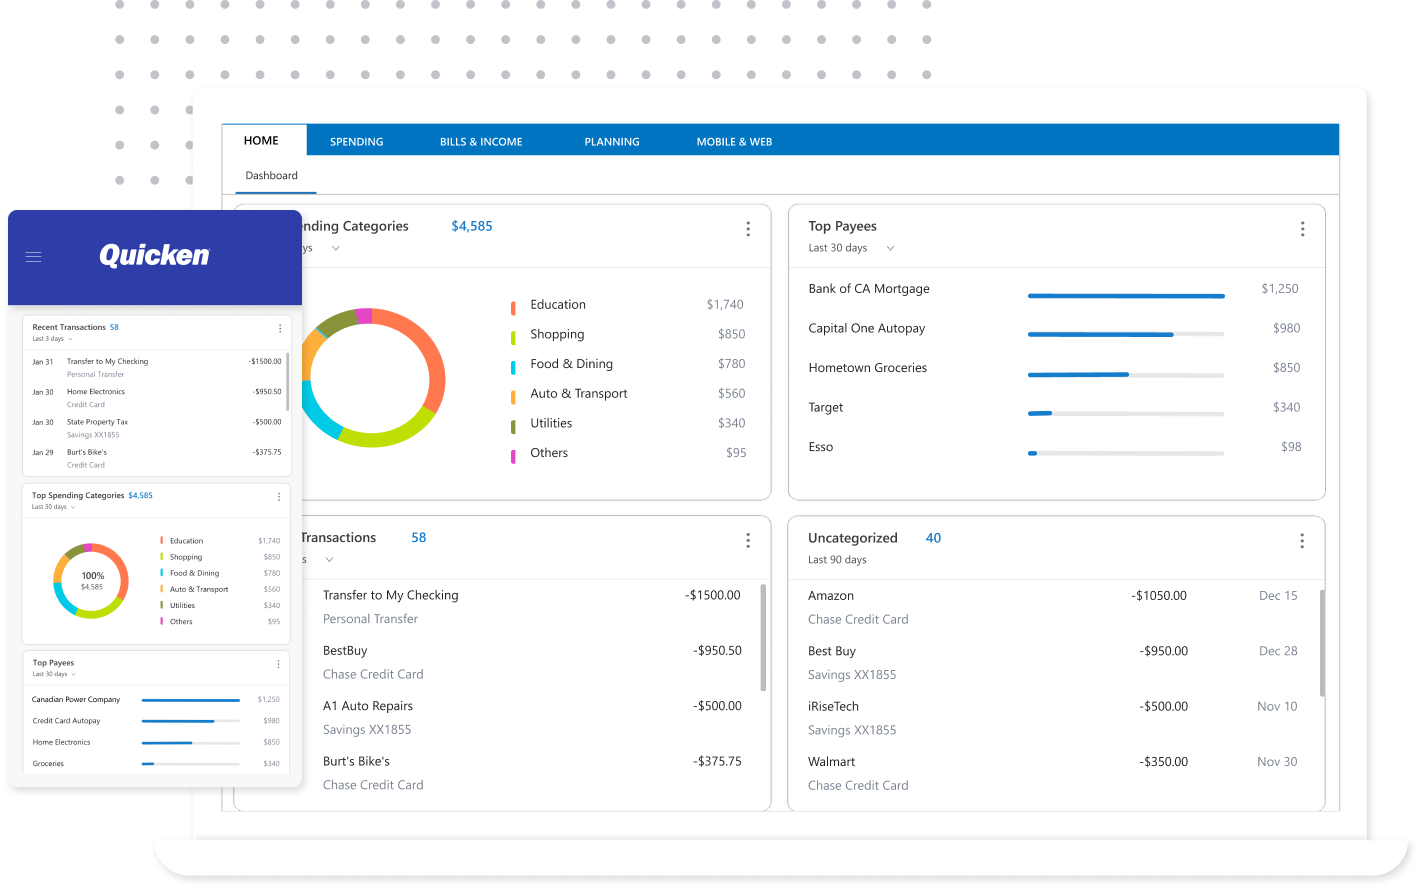Select the Mobile & Web tab
This screenshot has height=889, width=1419.
[734, 141]
